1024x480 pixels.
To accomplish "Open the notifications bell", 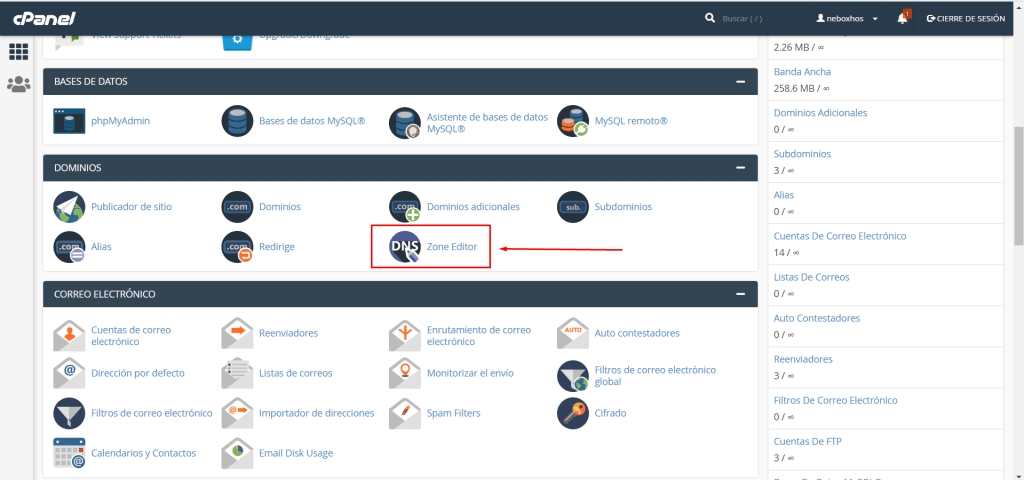I will (x=903, y=18).
